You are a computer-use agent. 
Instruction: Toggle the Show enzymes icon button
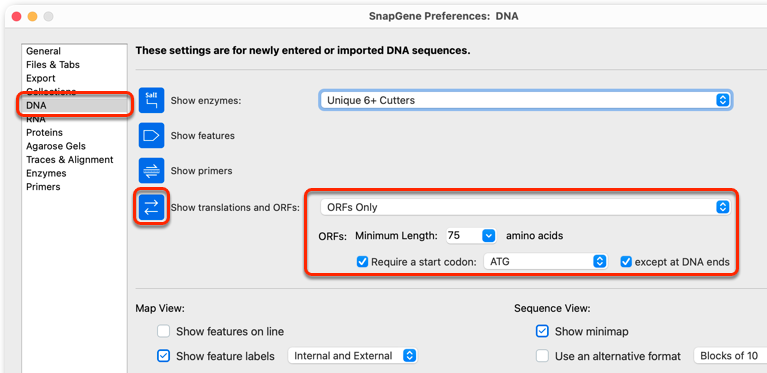coord(152,100)
